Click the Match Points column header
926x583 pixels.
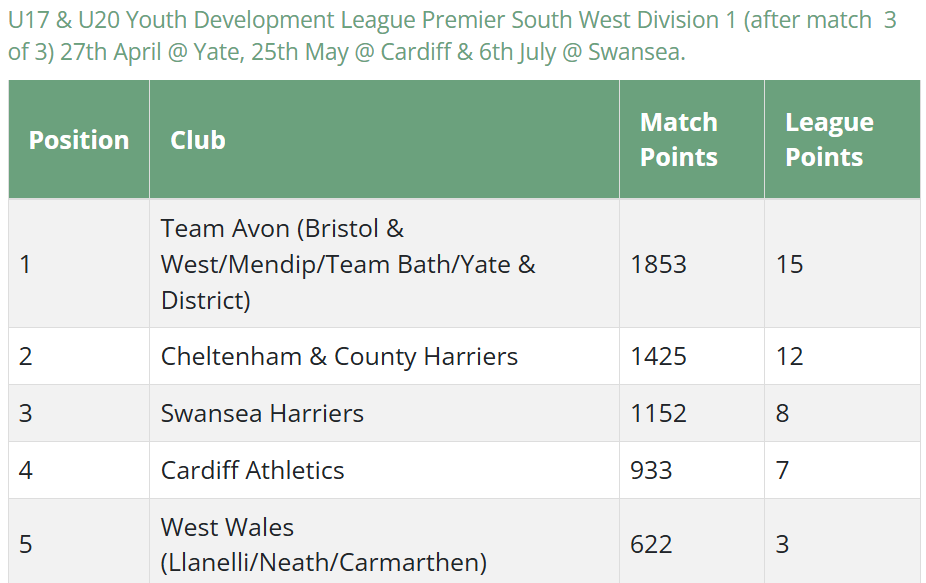(x=692, y=140)
